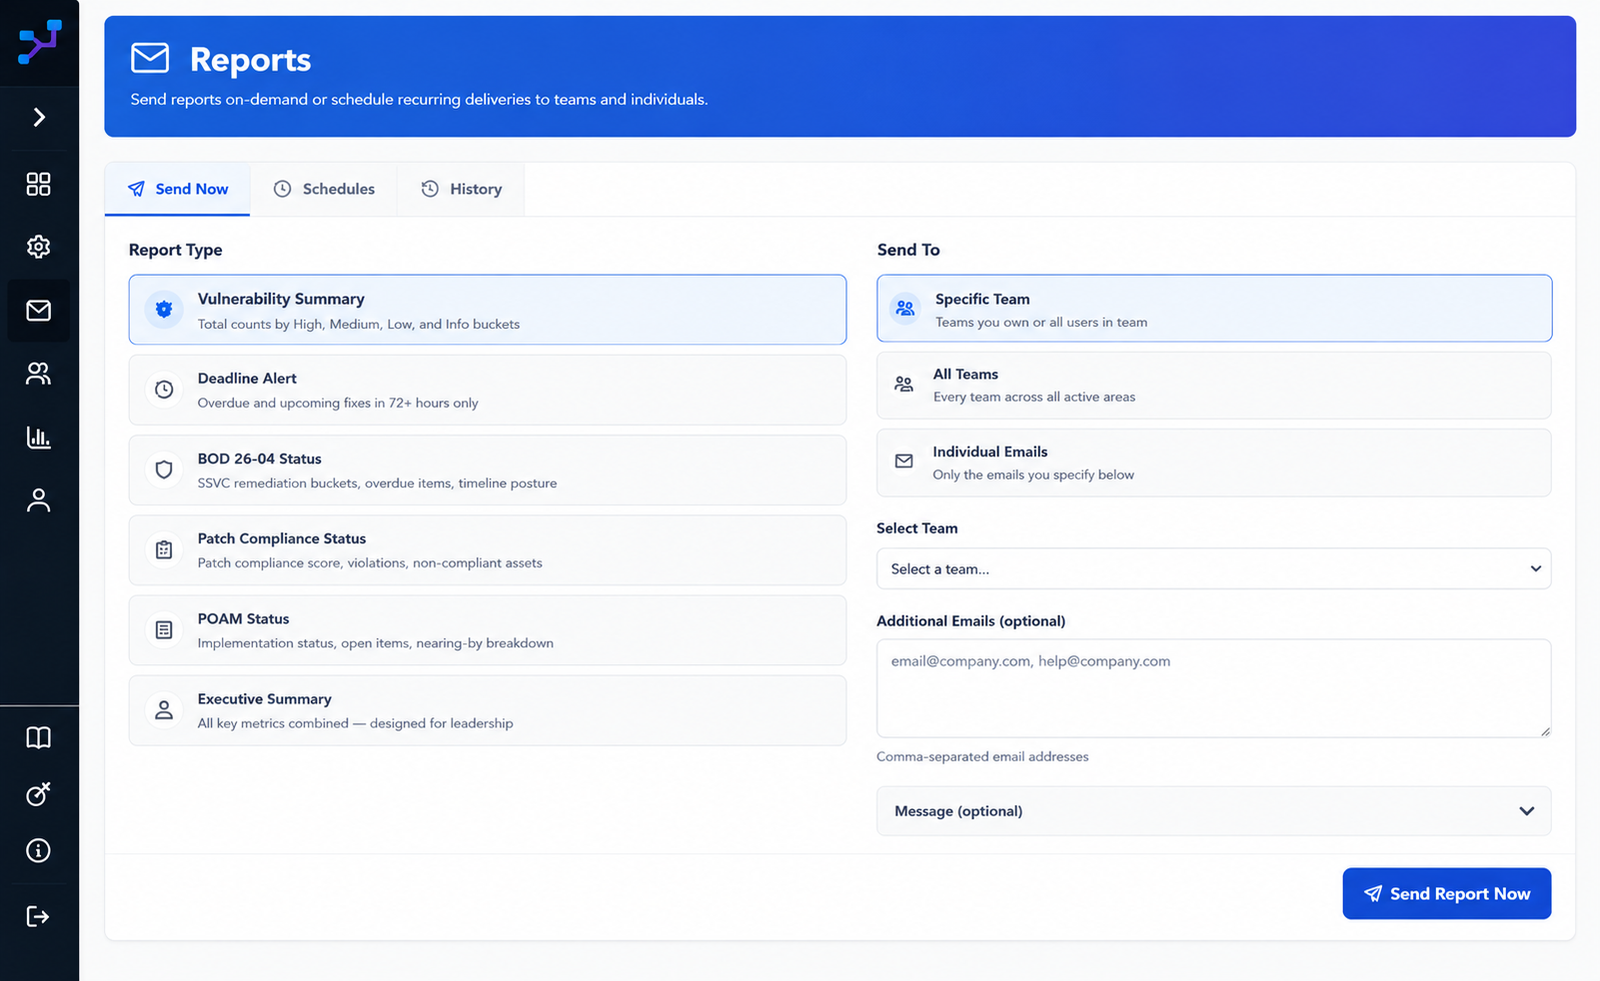Open the settings gear icon in sidebar

click(38, 246)
